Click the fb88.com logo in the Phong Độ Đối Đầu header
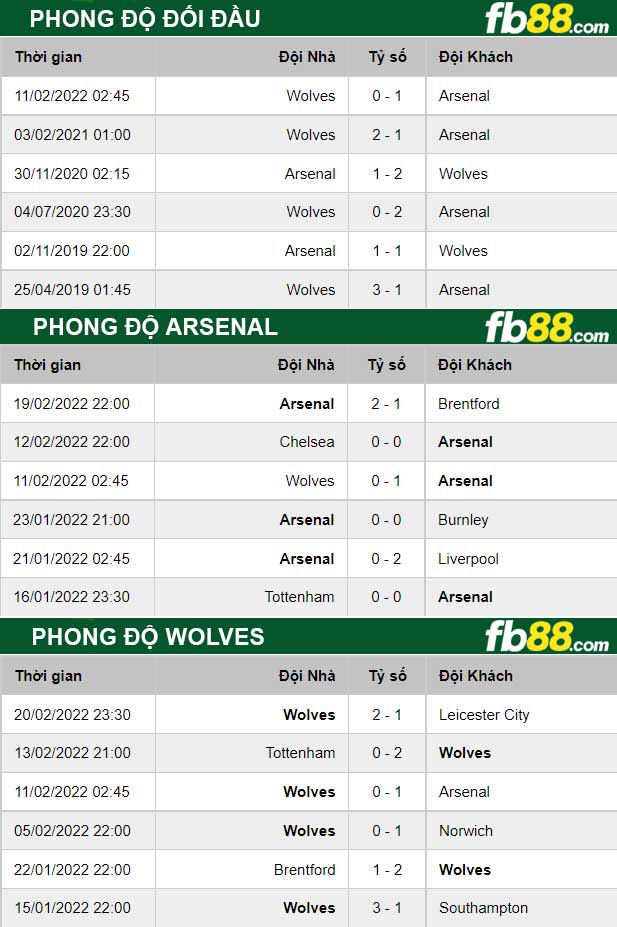 pos(546,19)
